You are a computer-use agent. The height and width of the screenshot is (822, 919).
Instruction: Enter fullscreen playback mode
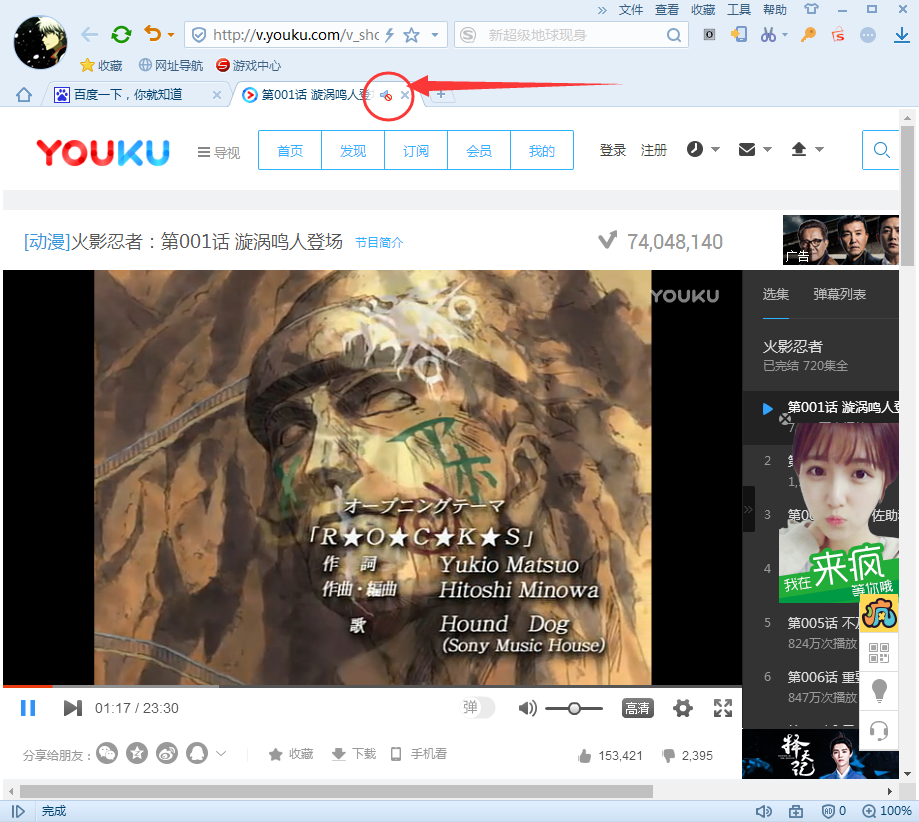[x=723, y=708]
